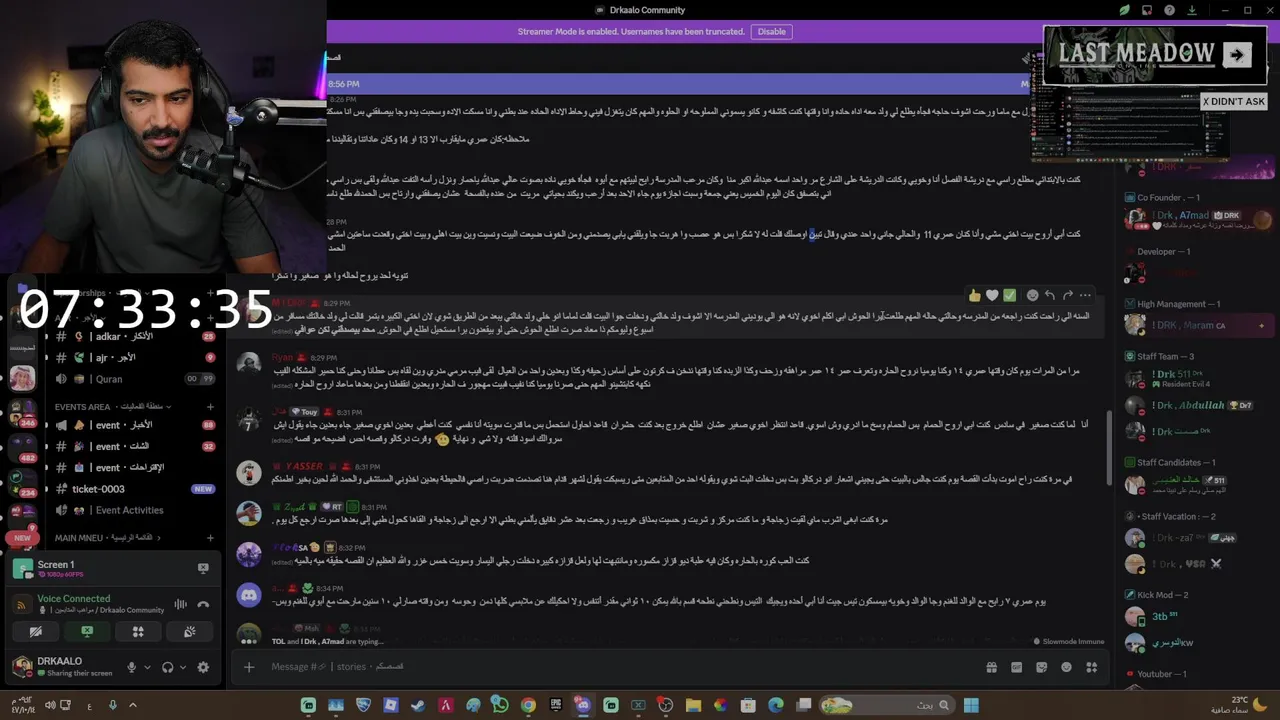The width and height of the screenshot is (1280, 720).
Task: Click the NEW unread indicator in server list
Action: pos(22,538)
